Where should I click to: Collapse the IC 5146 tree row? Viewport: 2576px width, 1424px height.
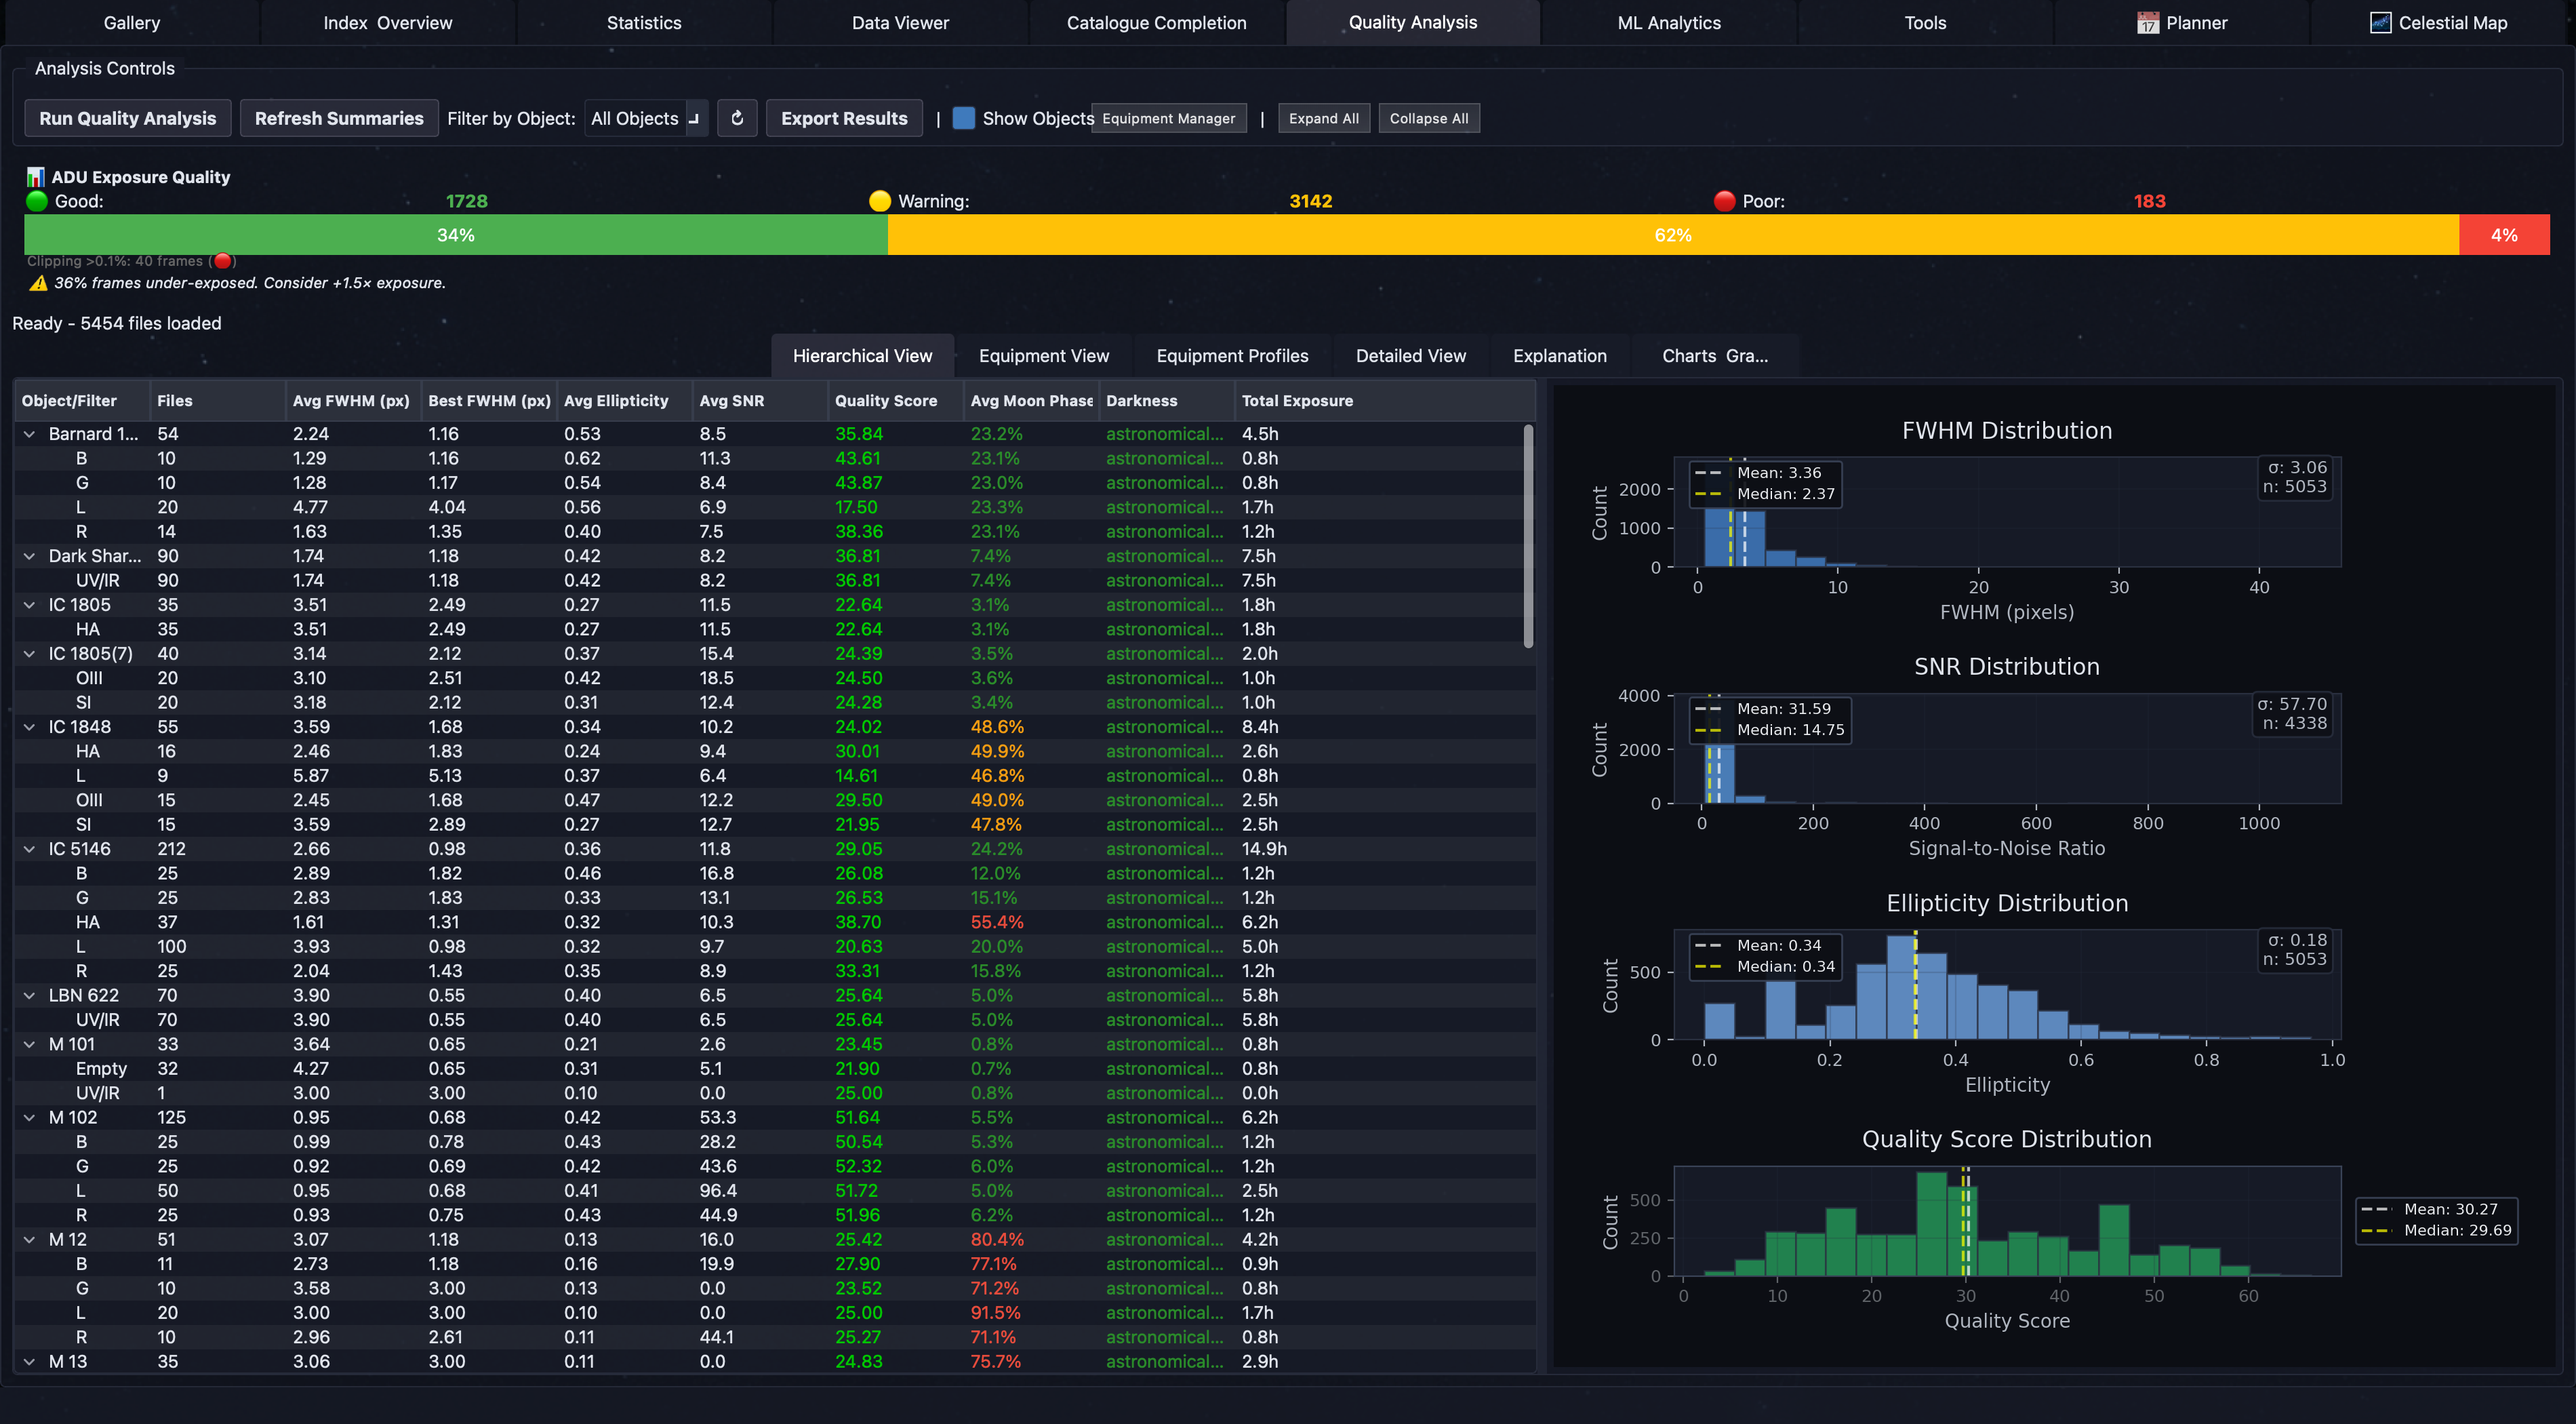29,849
